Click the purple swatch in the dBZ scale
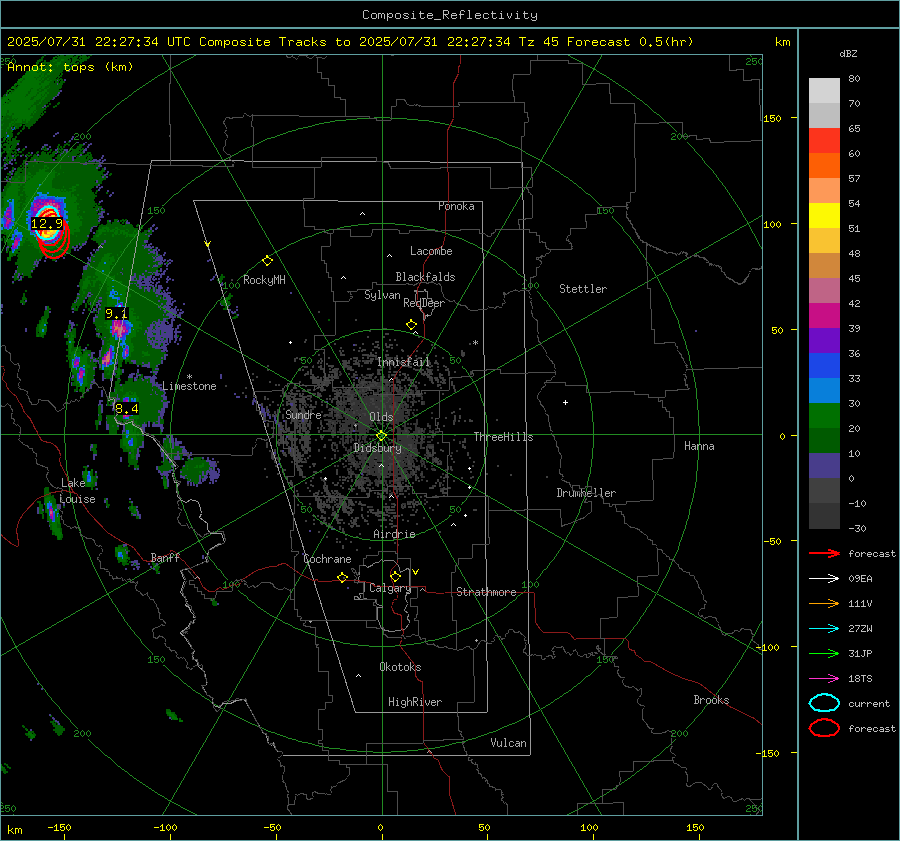900x841 pixels. [x=824, y=340]
